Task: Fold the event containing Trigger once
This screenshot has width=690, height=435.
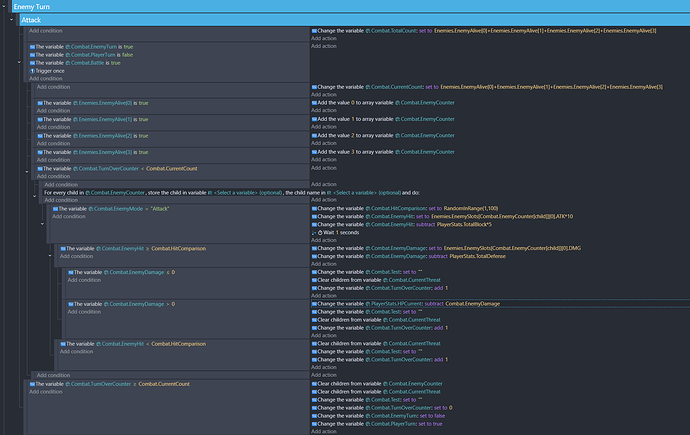Action: point(18,60)
